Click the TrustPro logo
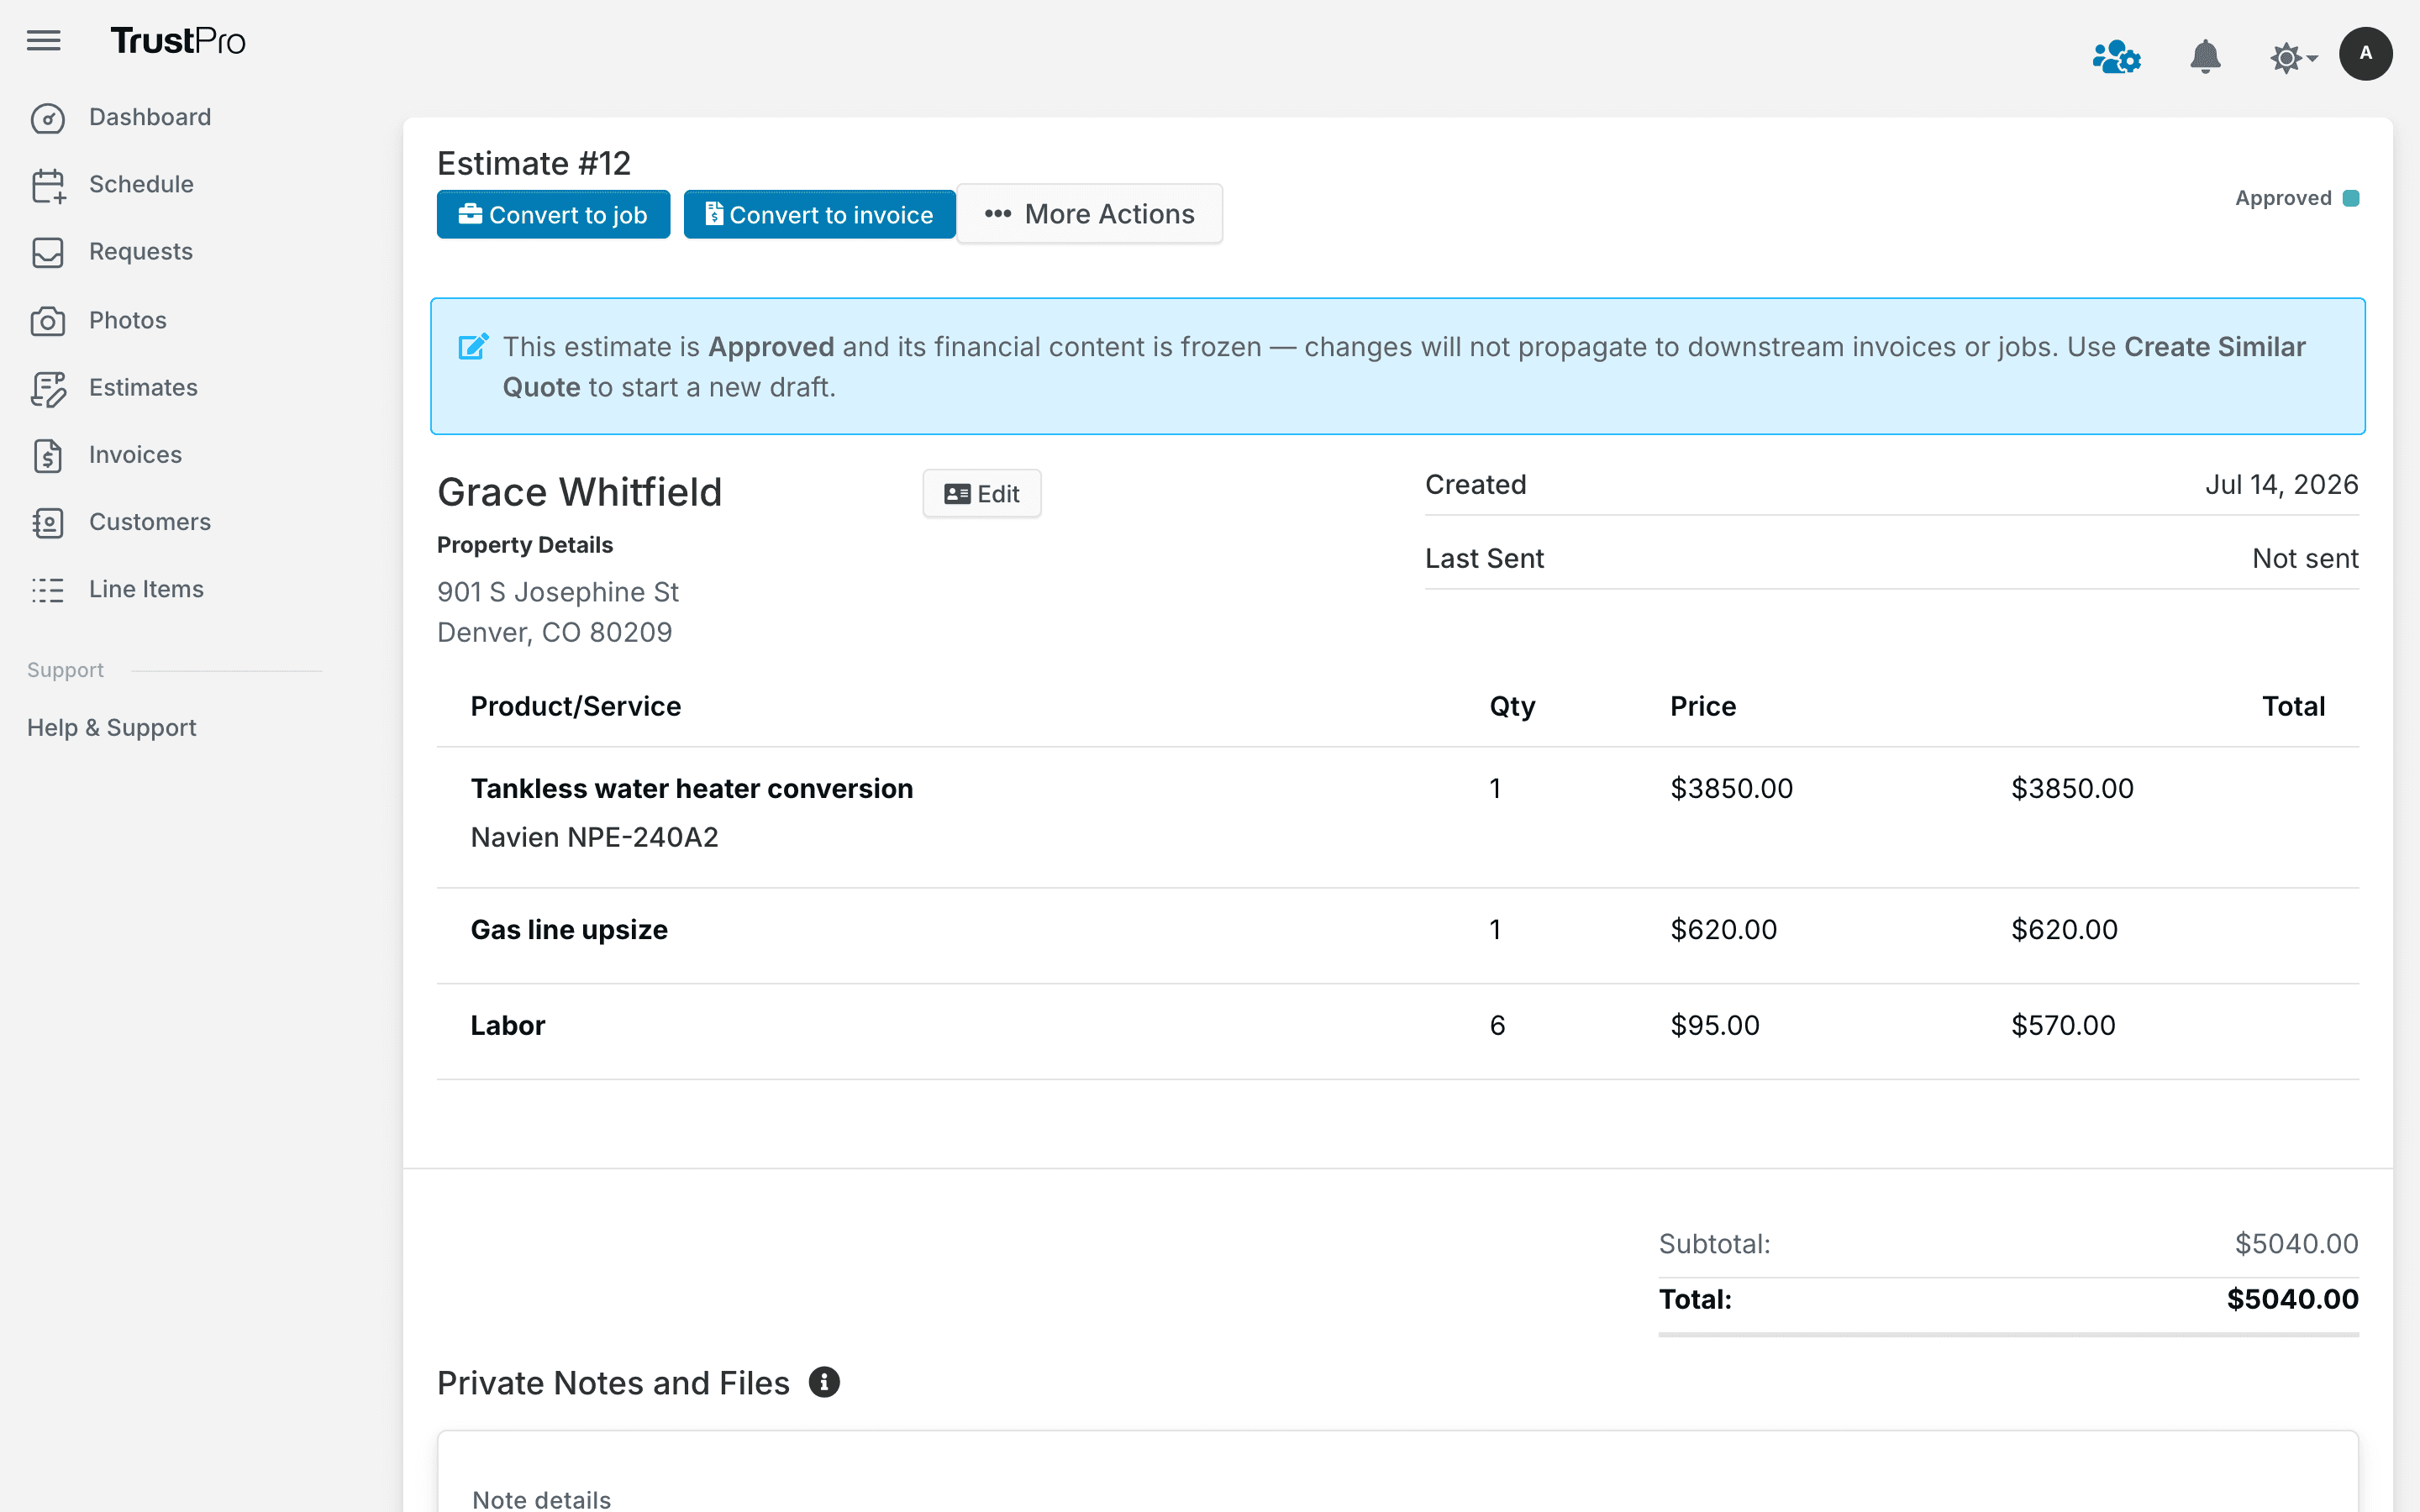The image size is (2420, 1512). point(178,41)
